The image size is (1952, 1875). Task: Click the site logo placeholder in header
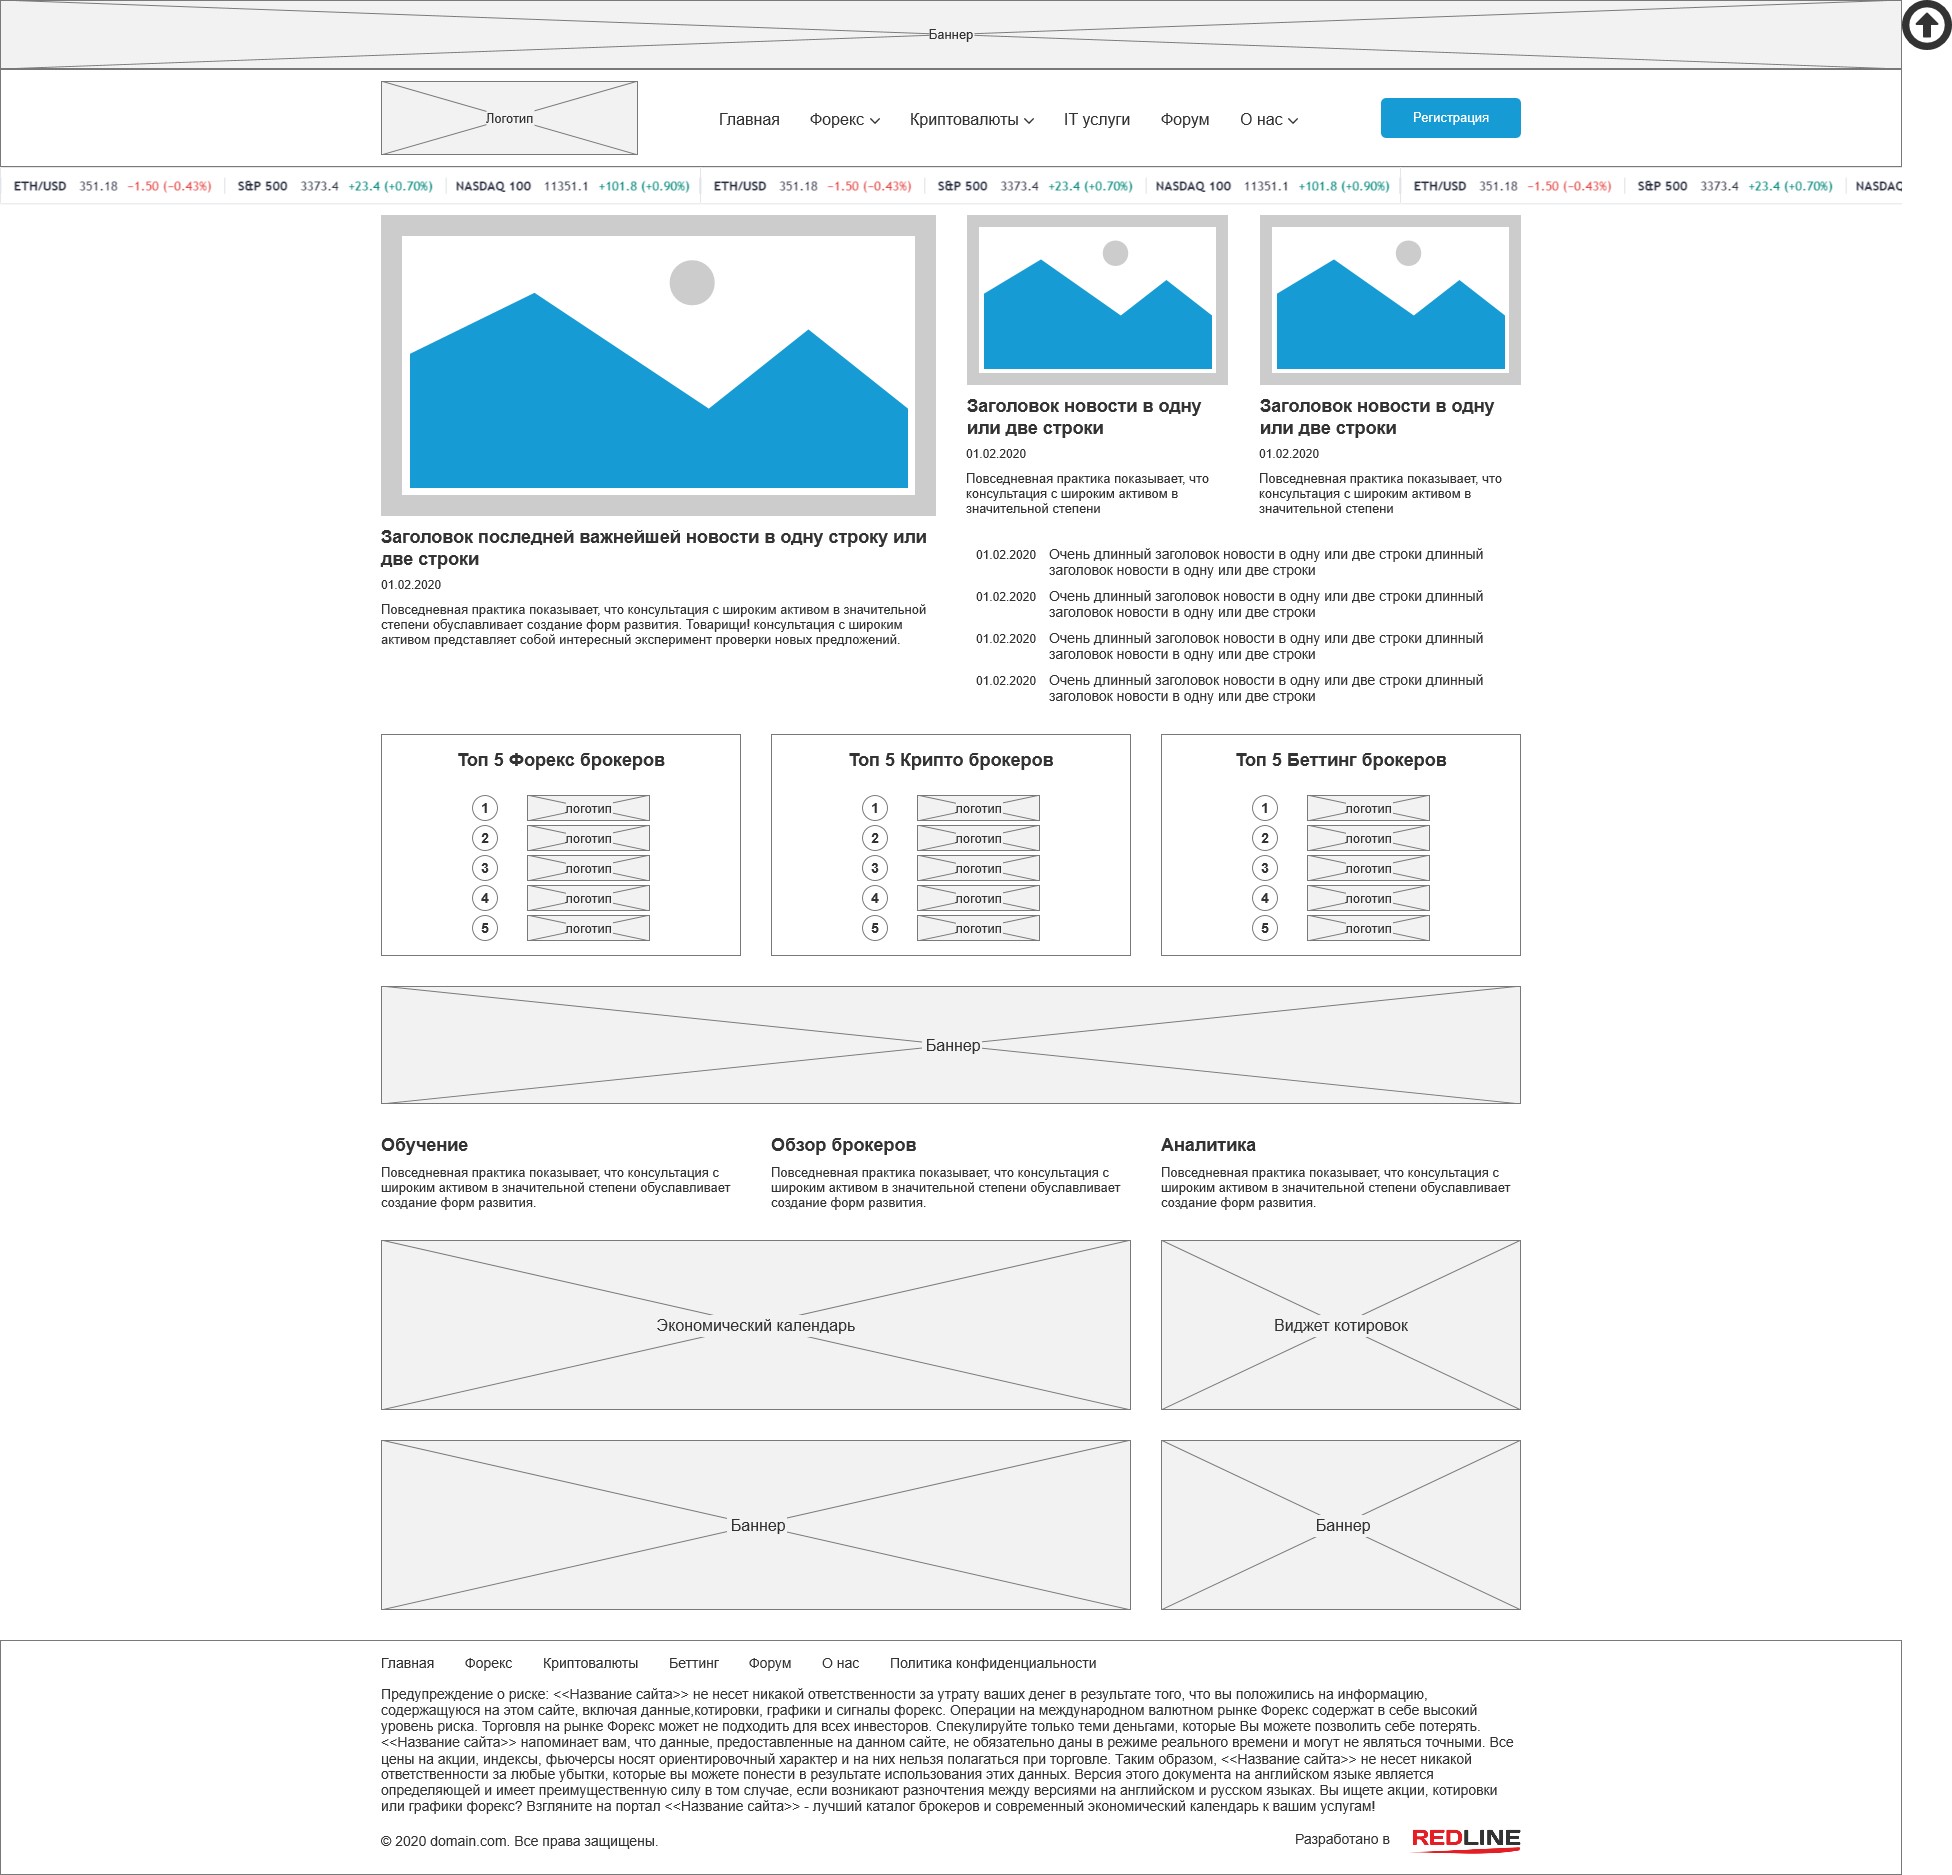pyautogui.click(x=509, y=118)
